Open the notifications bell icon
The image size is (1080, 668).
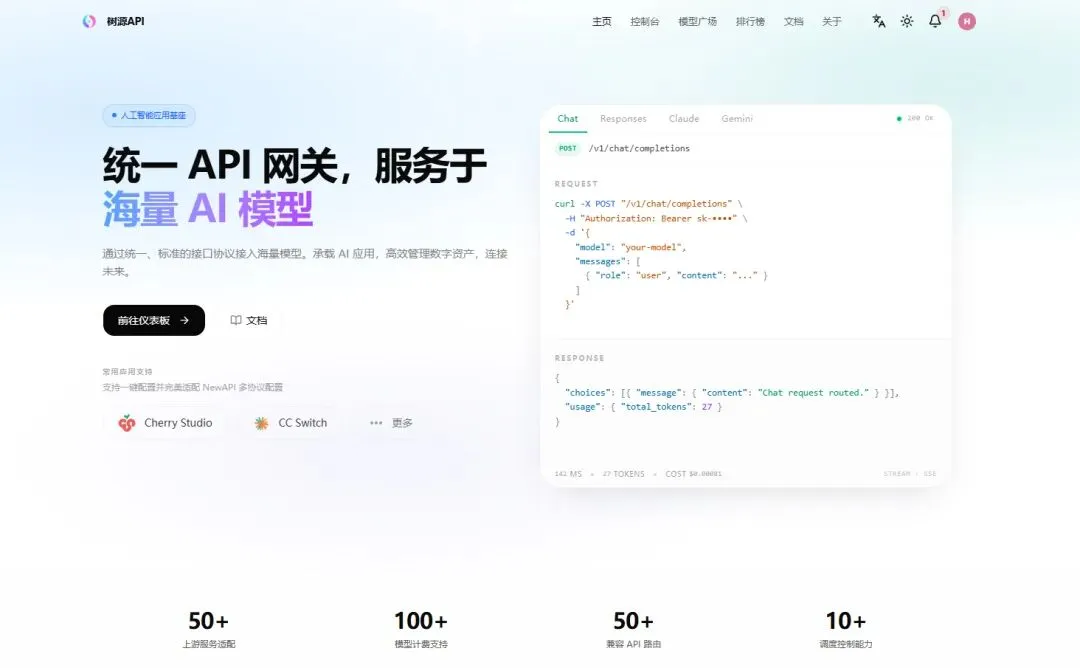pyautogui.click(x=935, y=21)
